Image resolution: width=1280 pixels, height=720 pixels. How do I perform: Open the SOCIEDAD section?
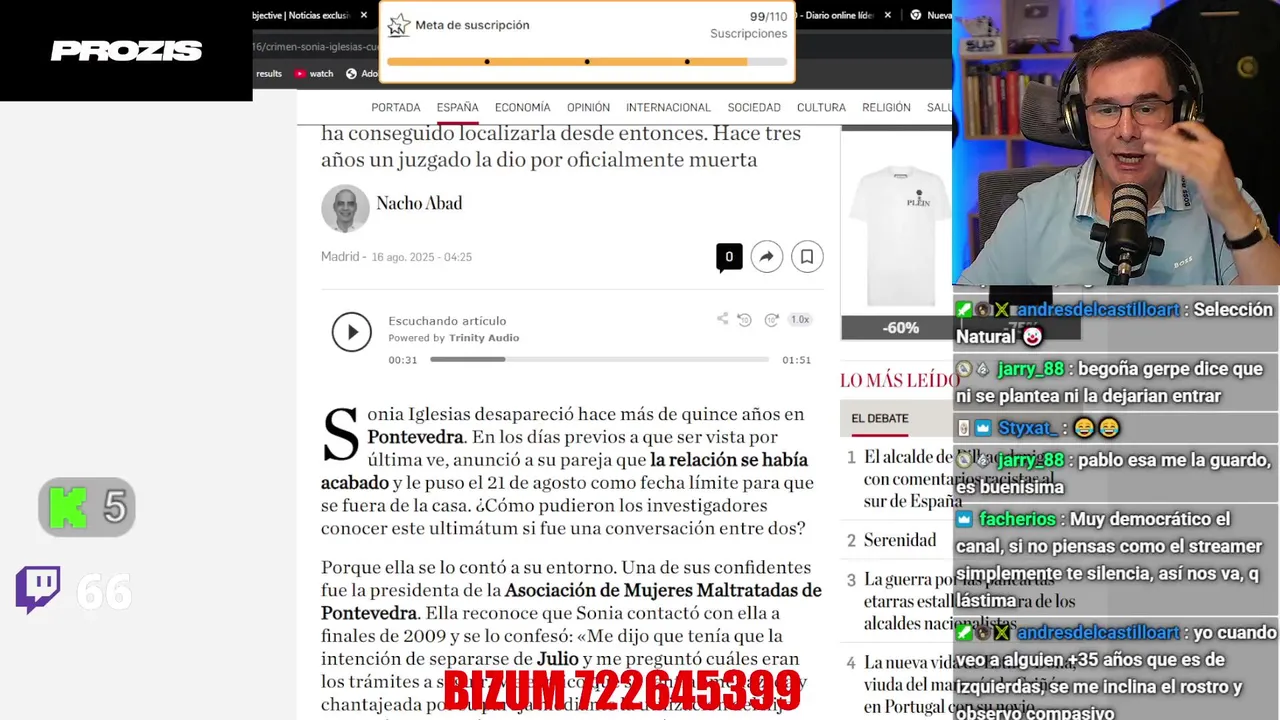point(754,107)
